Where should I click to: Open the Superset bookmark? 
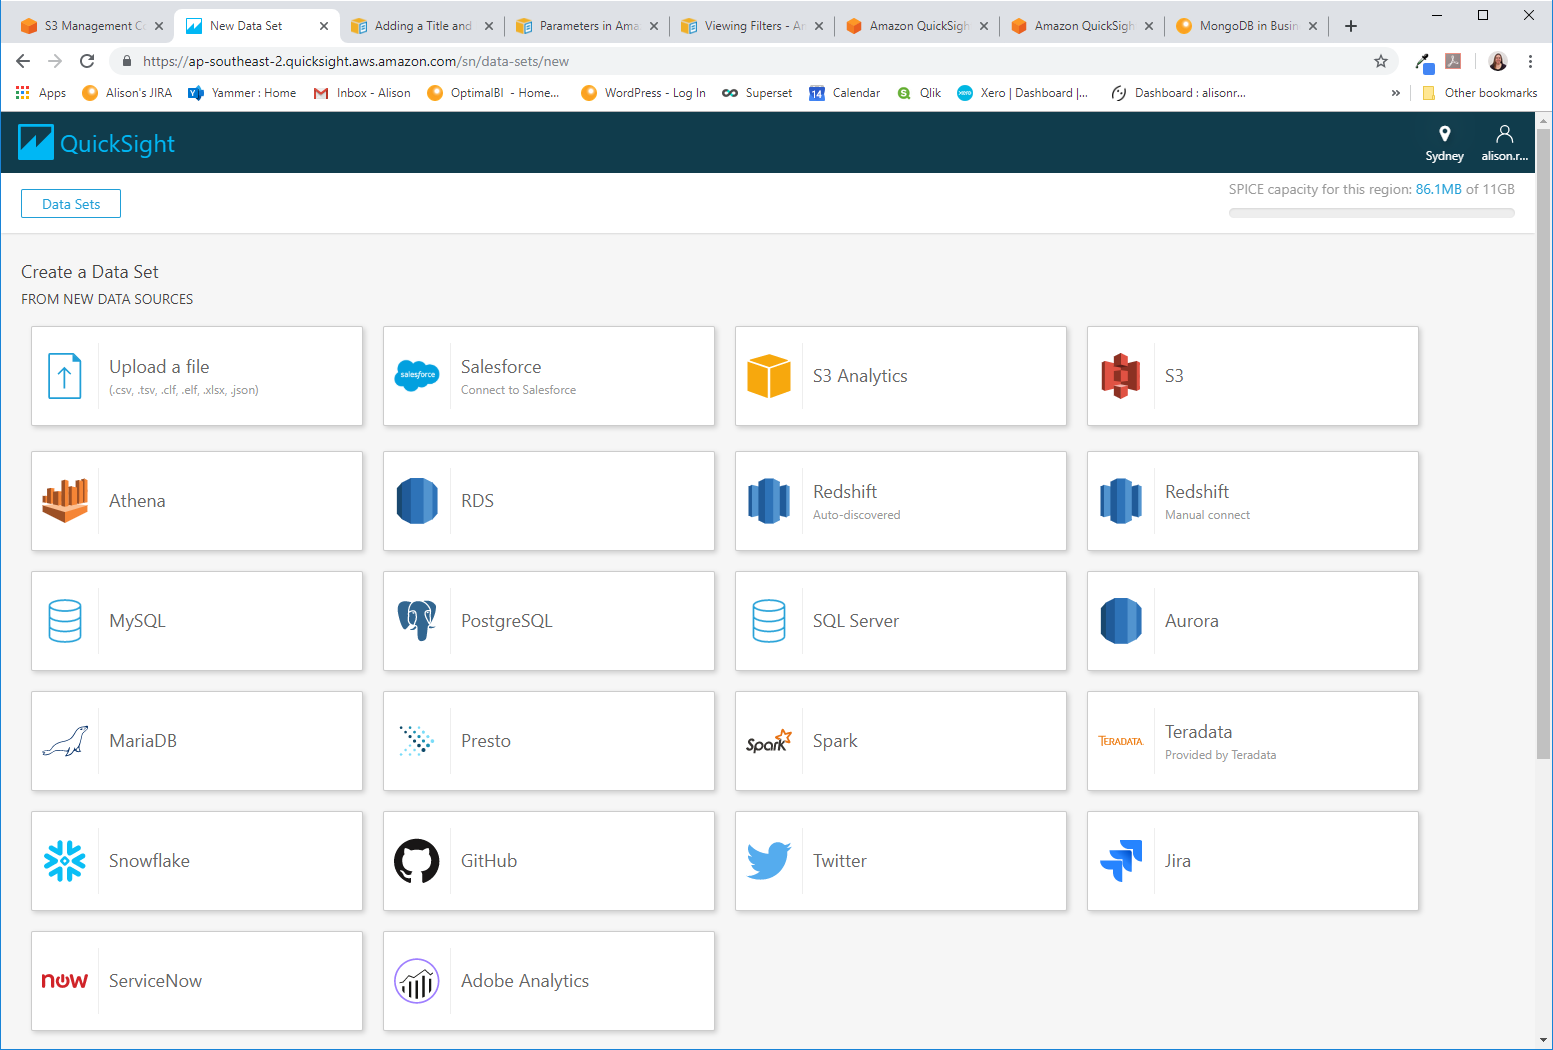757,93
